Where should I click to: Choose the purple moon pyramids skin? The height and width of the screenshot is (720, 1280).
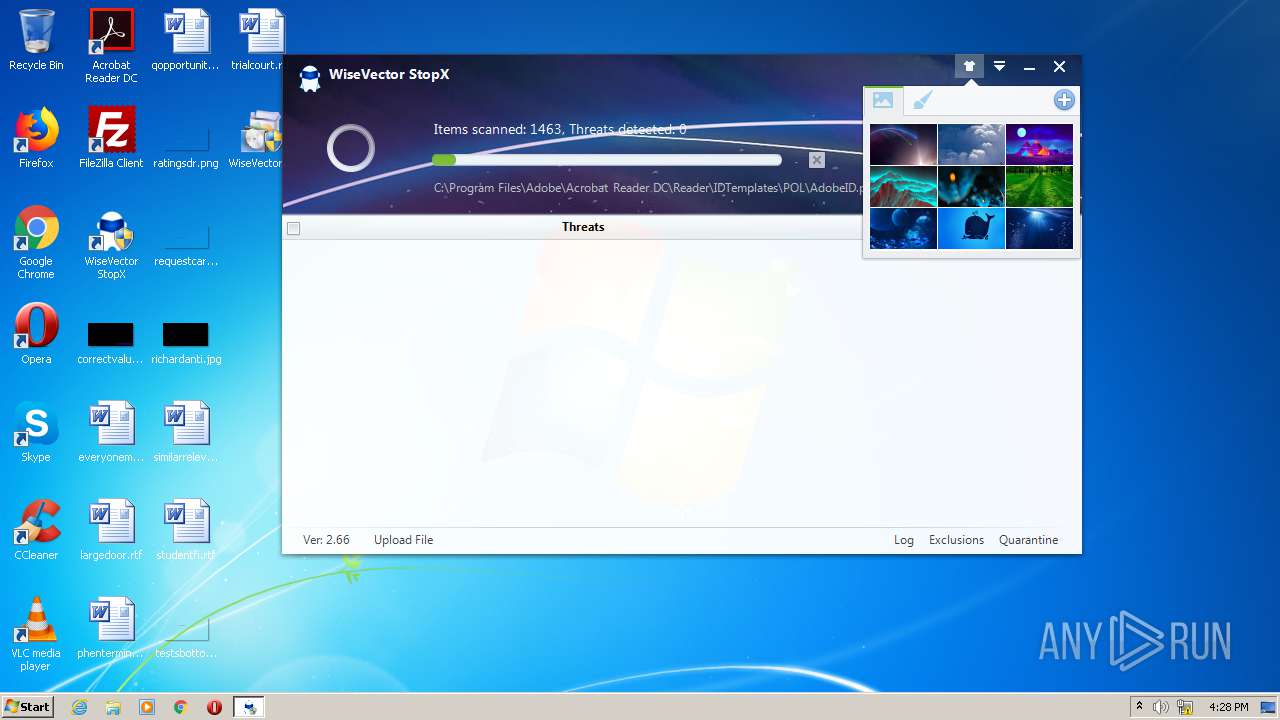point(1039,145)
